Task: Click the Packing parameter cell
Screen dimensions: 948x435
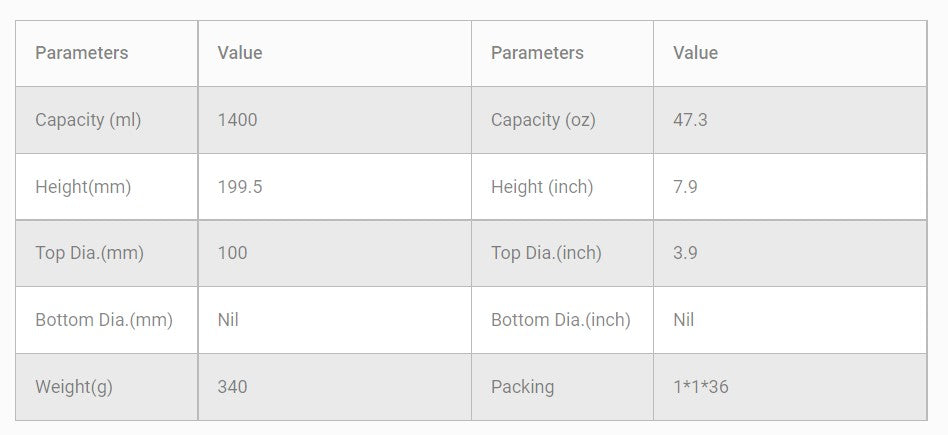Action: click(x=522, y=387)
